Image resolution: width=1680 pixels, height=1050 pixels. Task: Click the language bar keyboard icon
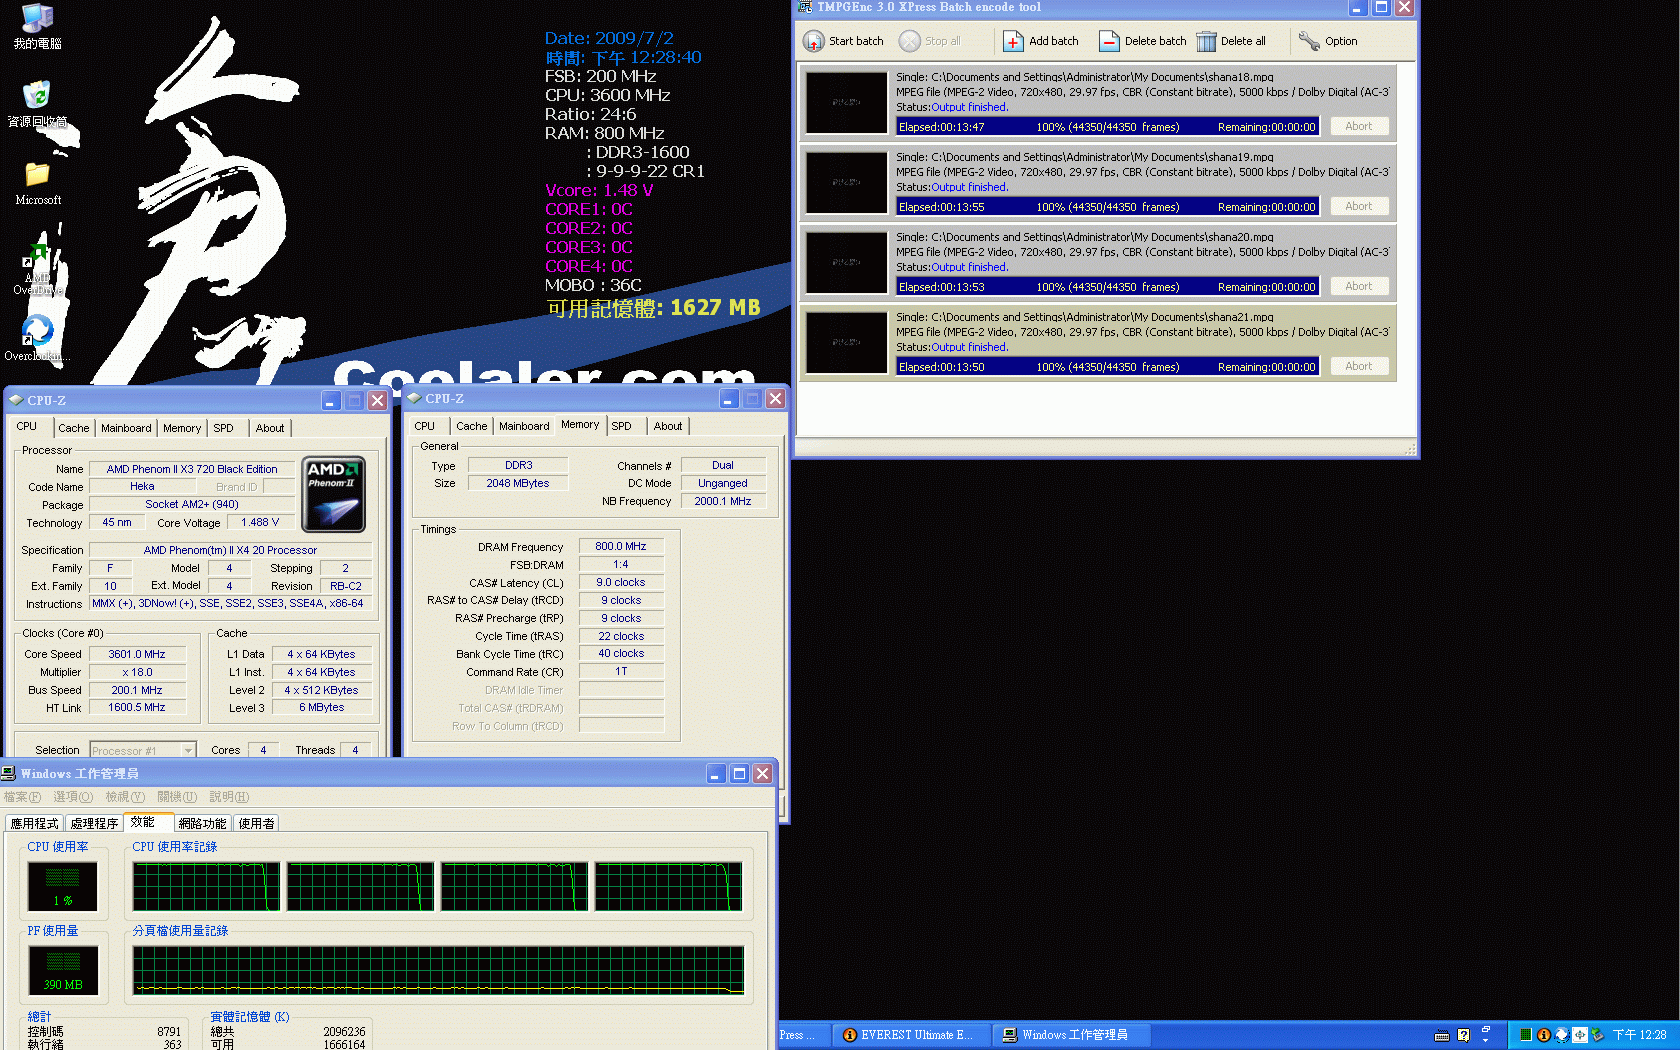pos(1441,1035)
